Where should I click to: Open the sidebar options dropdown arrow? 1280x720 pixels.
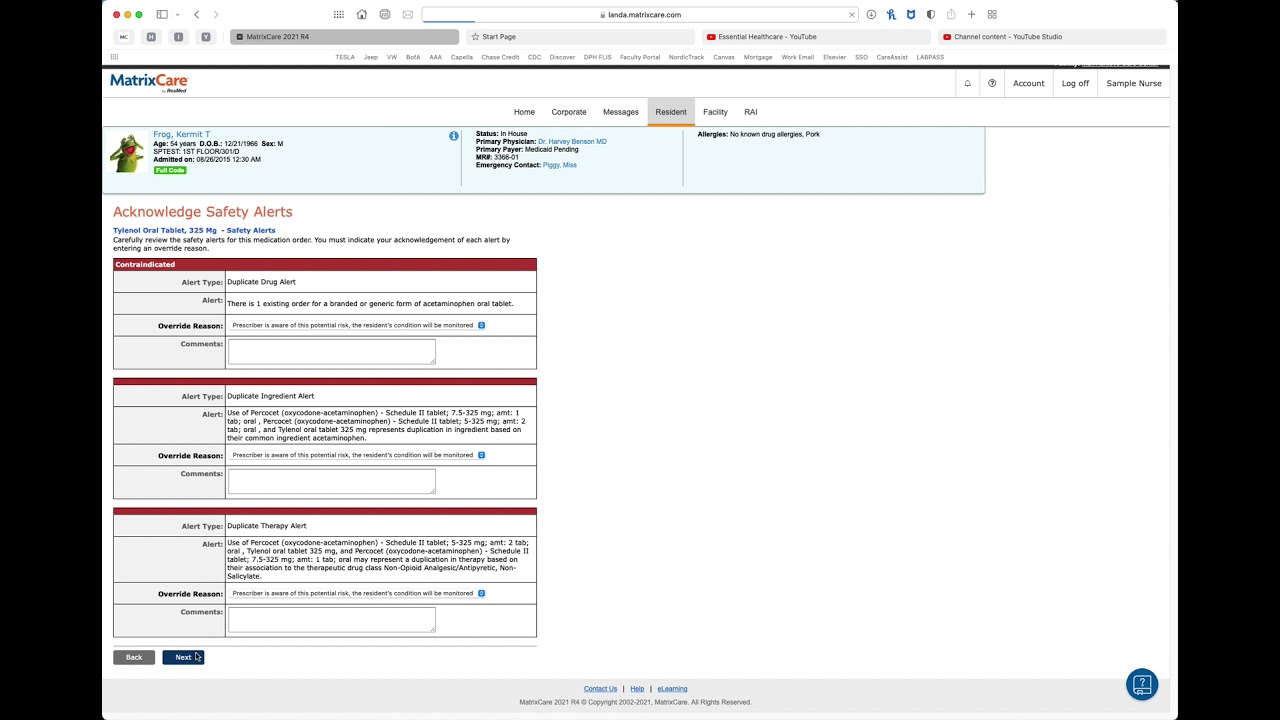177,15
